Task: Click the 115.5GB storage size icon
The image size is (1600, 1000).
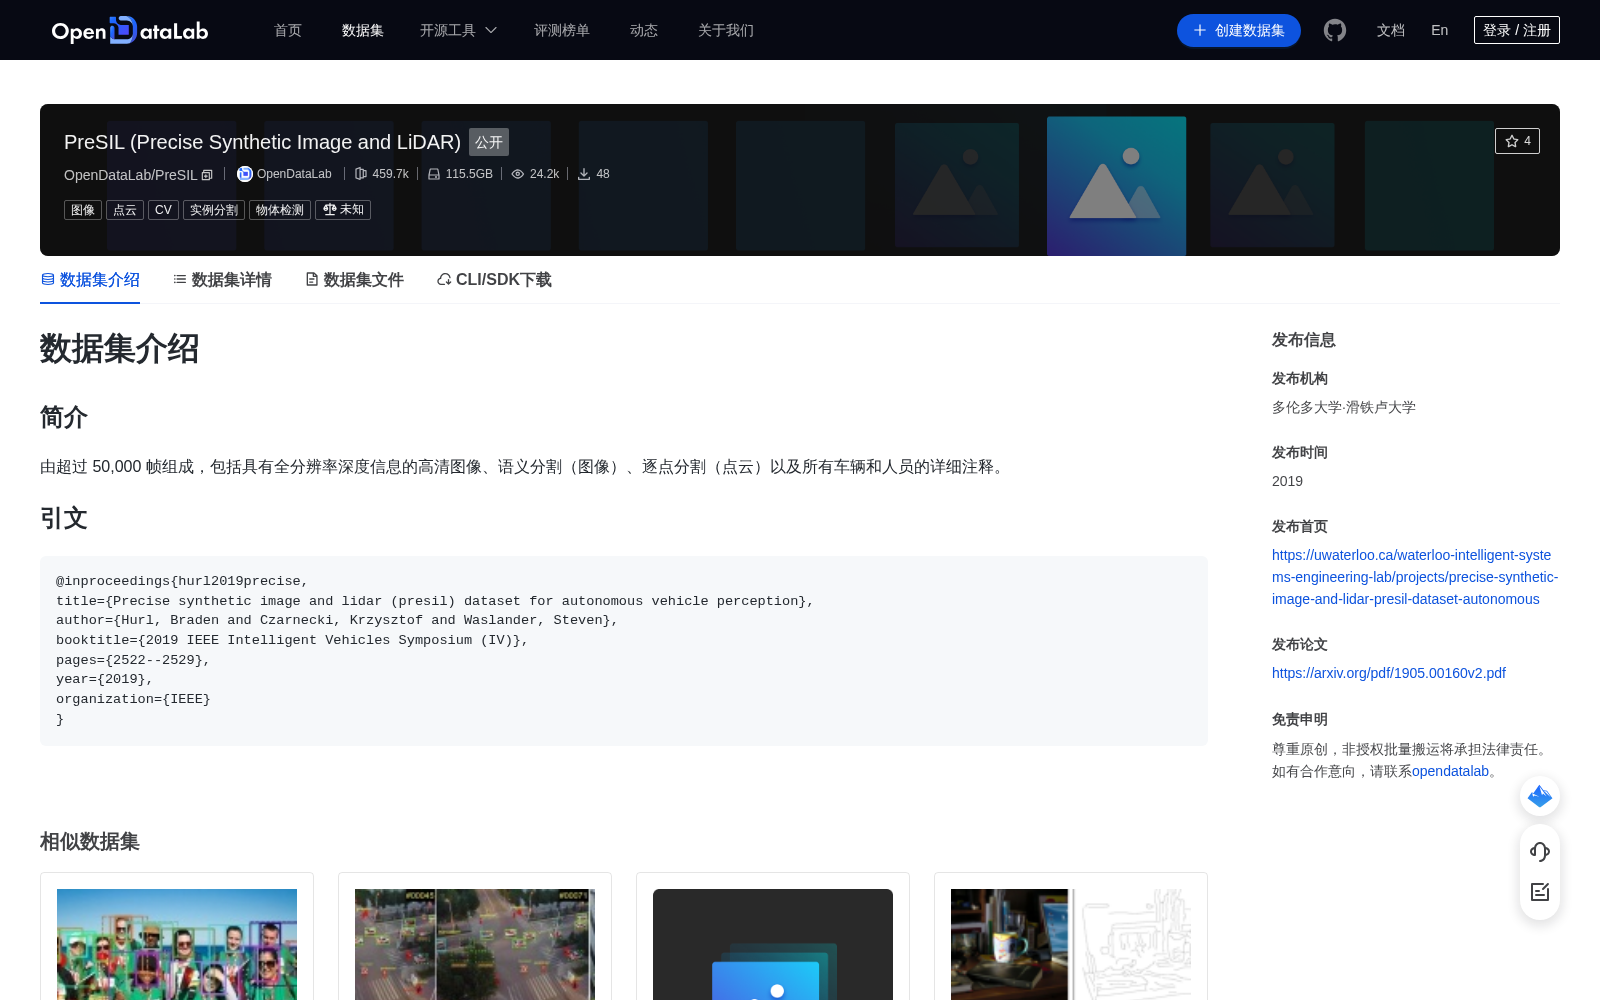Action: (434, 174)
